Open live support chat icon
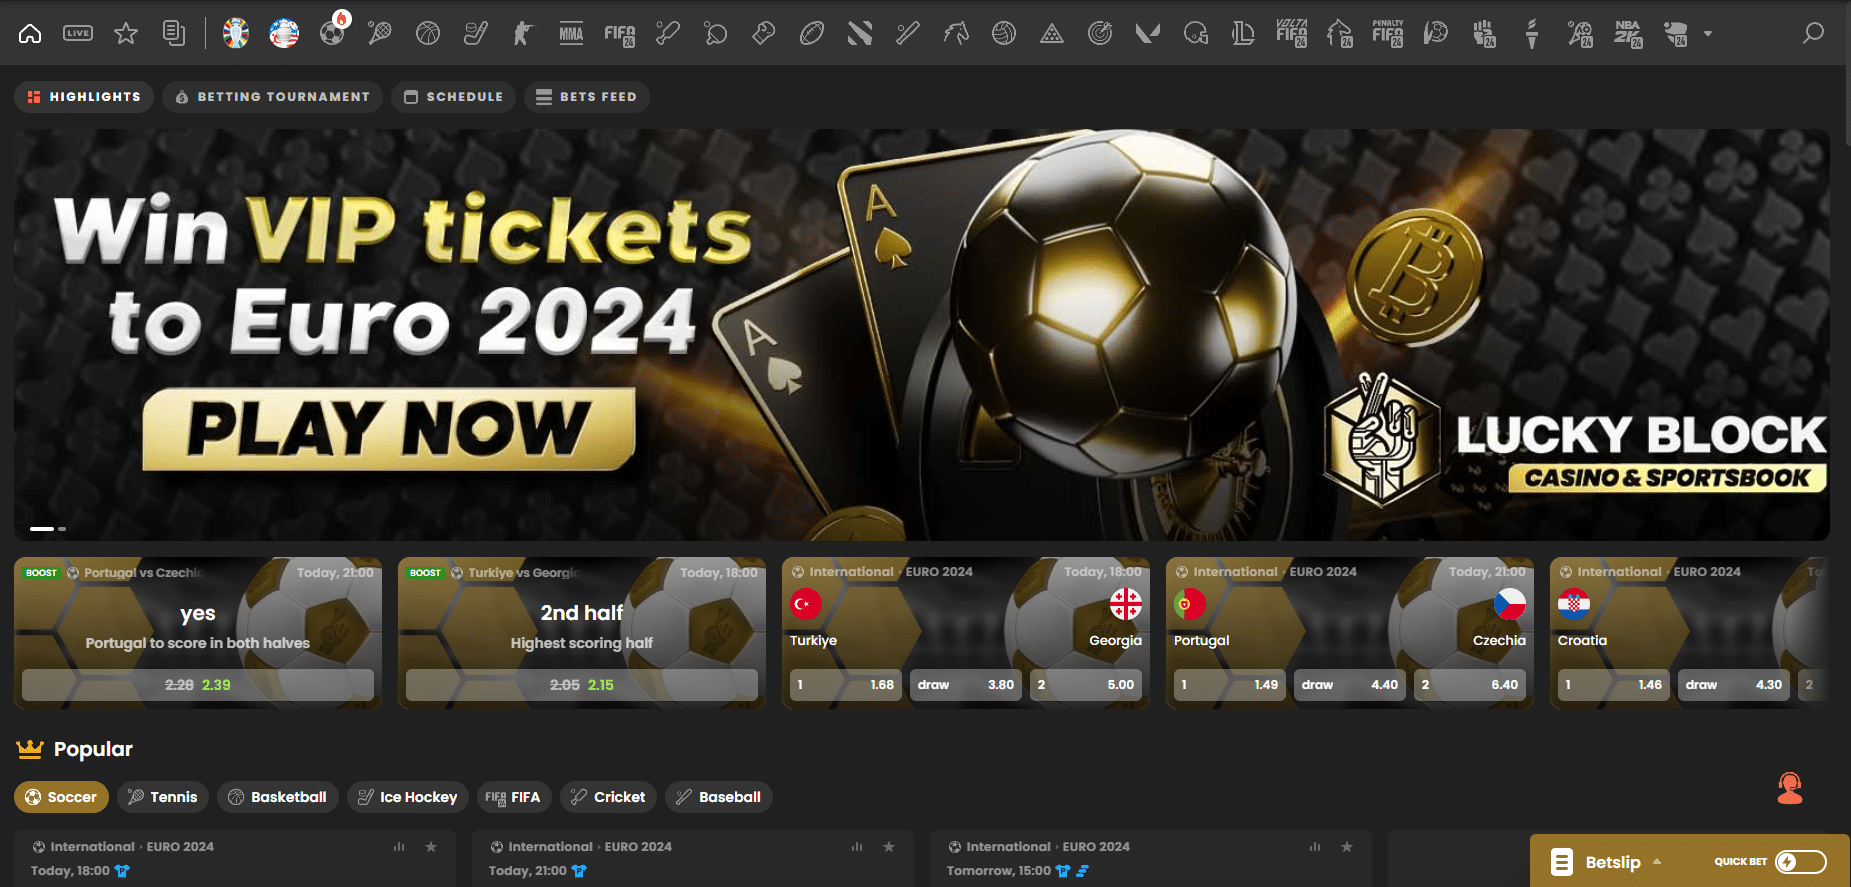 click(1790, 789)
